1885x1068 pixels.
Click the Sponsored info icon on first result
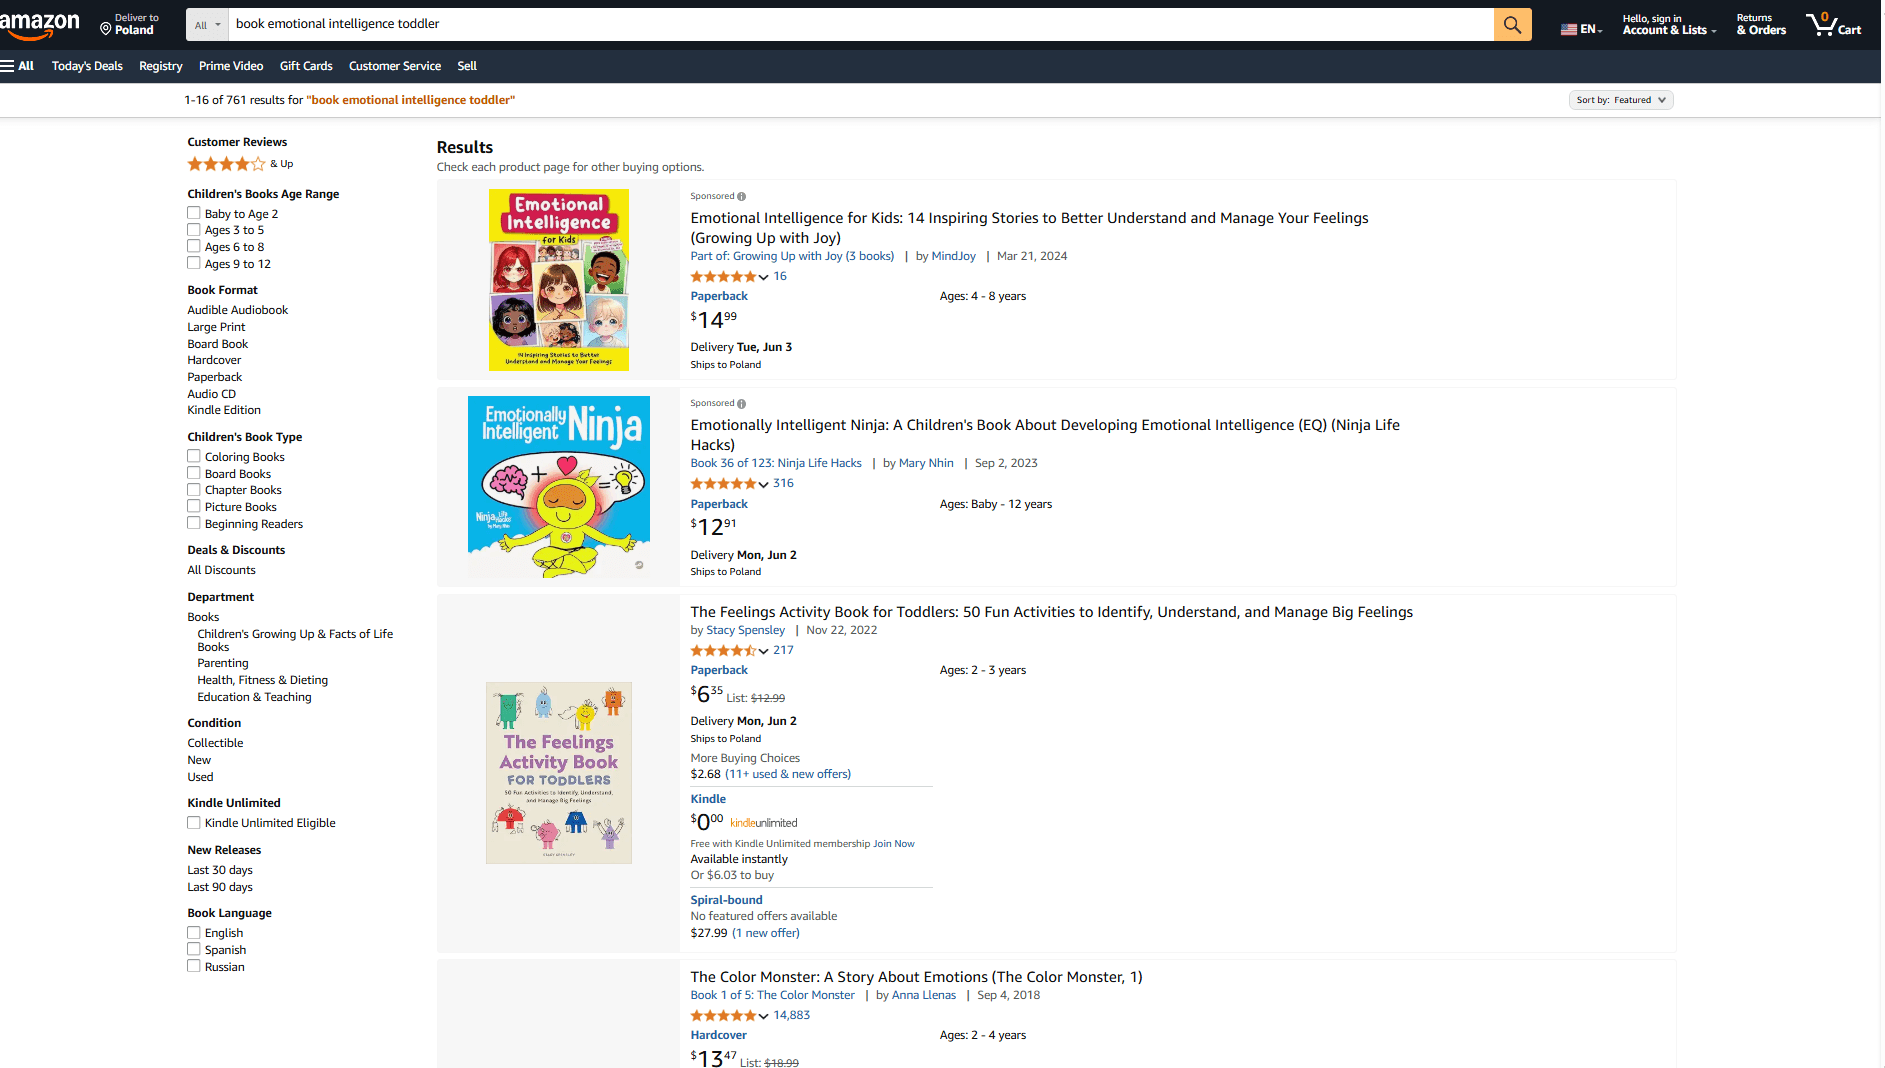[741, 196]
